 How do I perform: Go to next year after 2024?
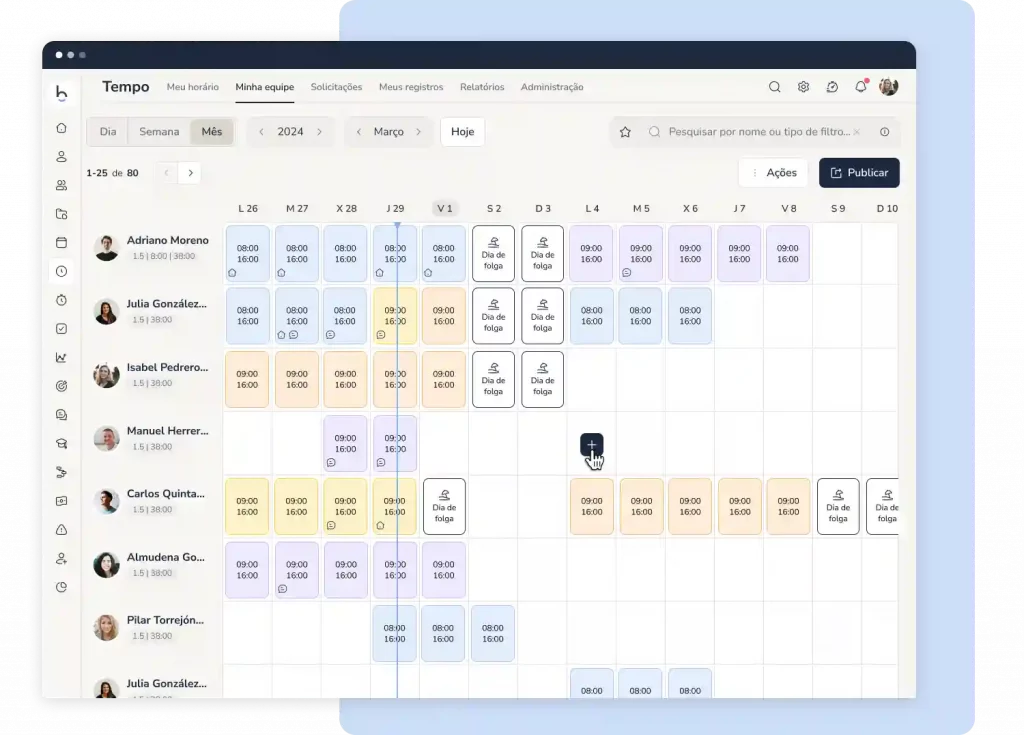tap(319, 132)
